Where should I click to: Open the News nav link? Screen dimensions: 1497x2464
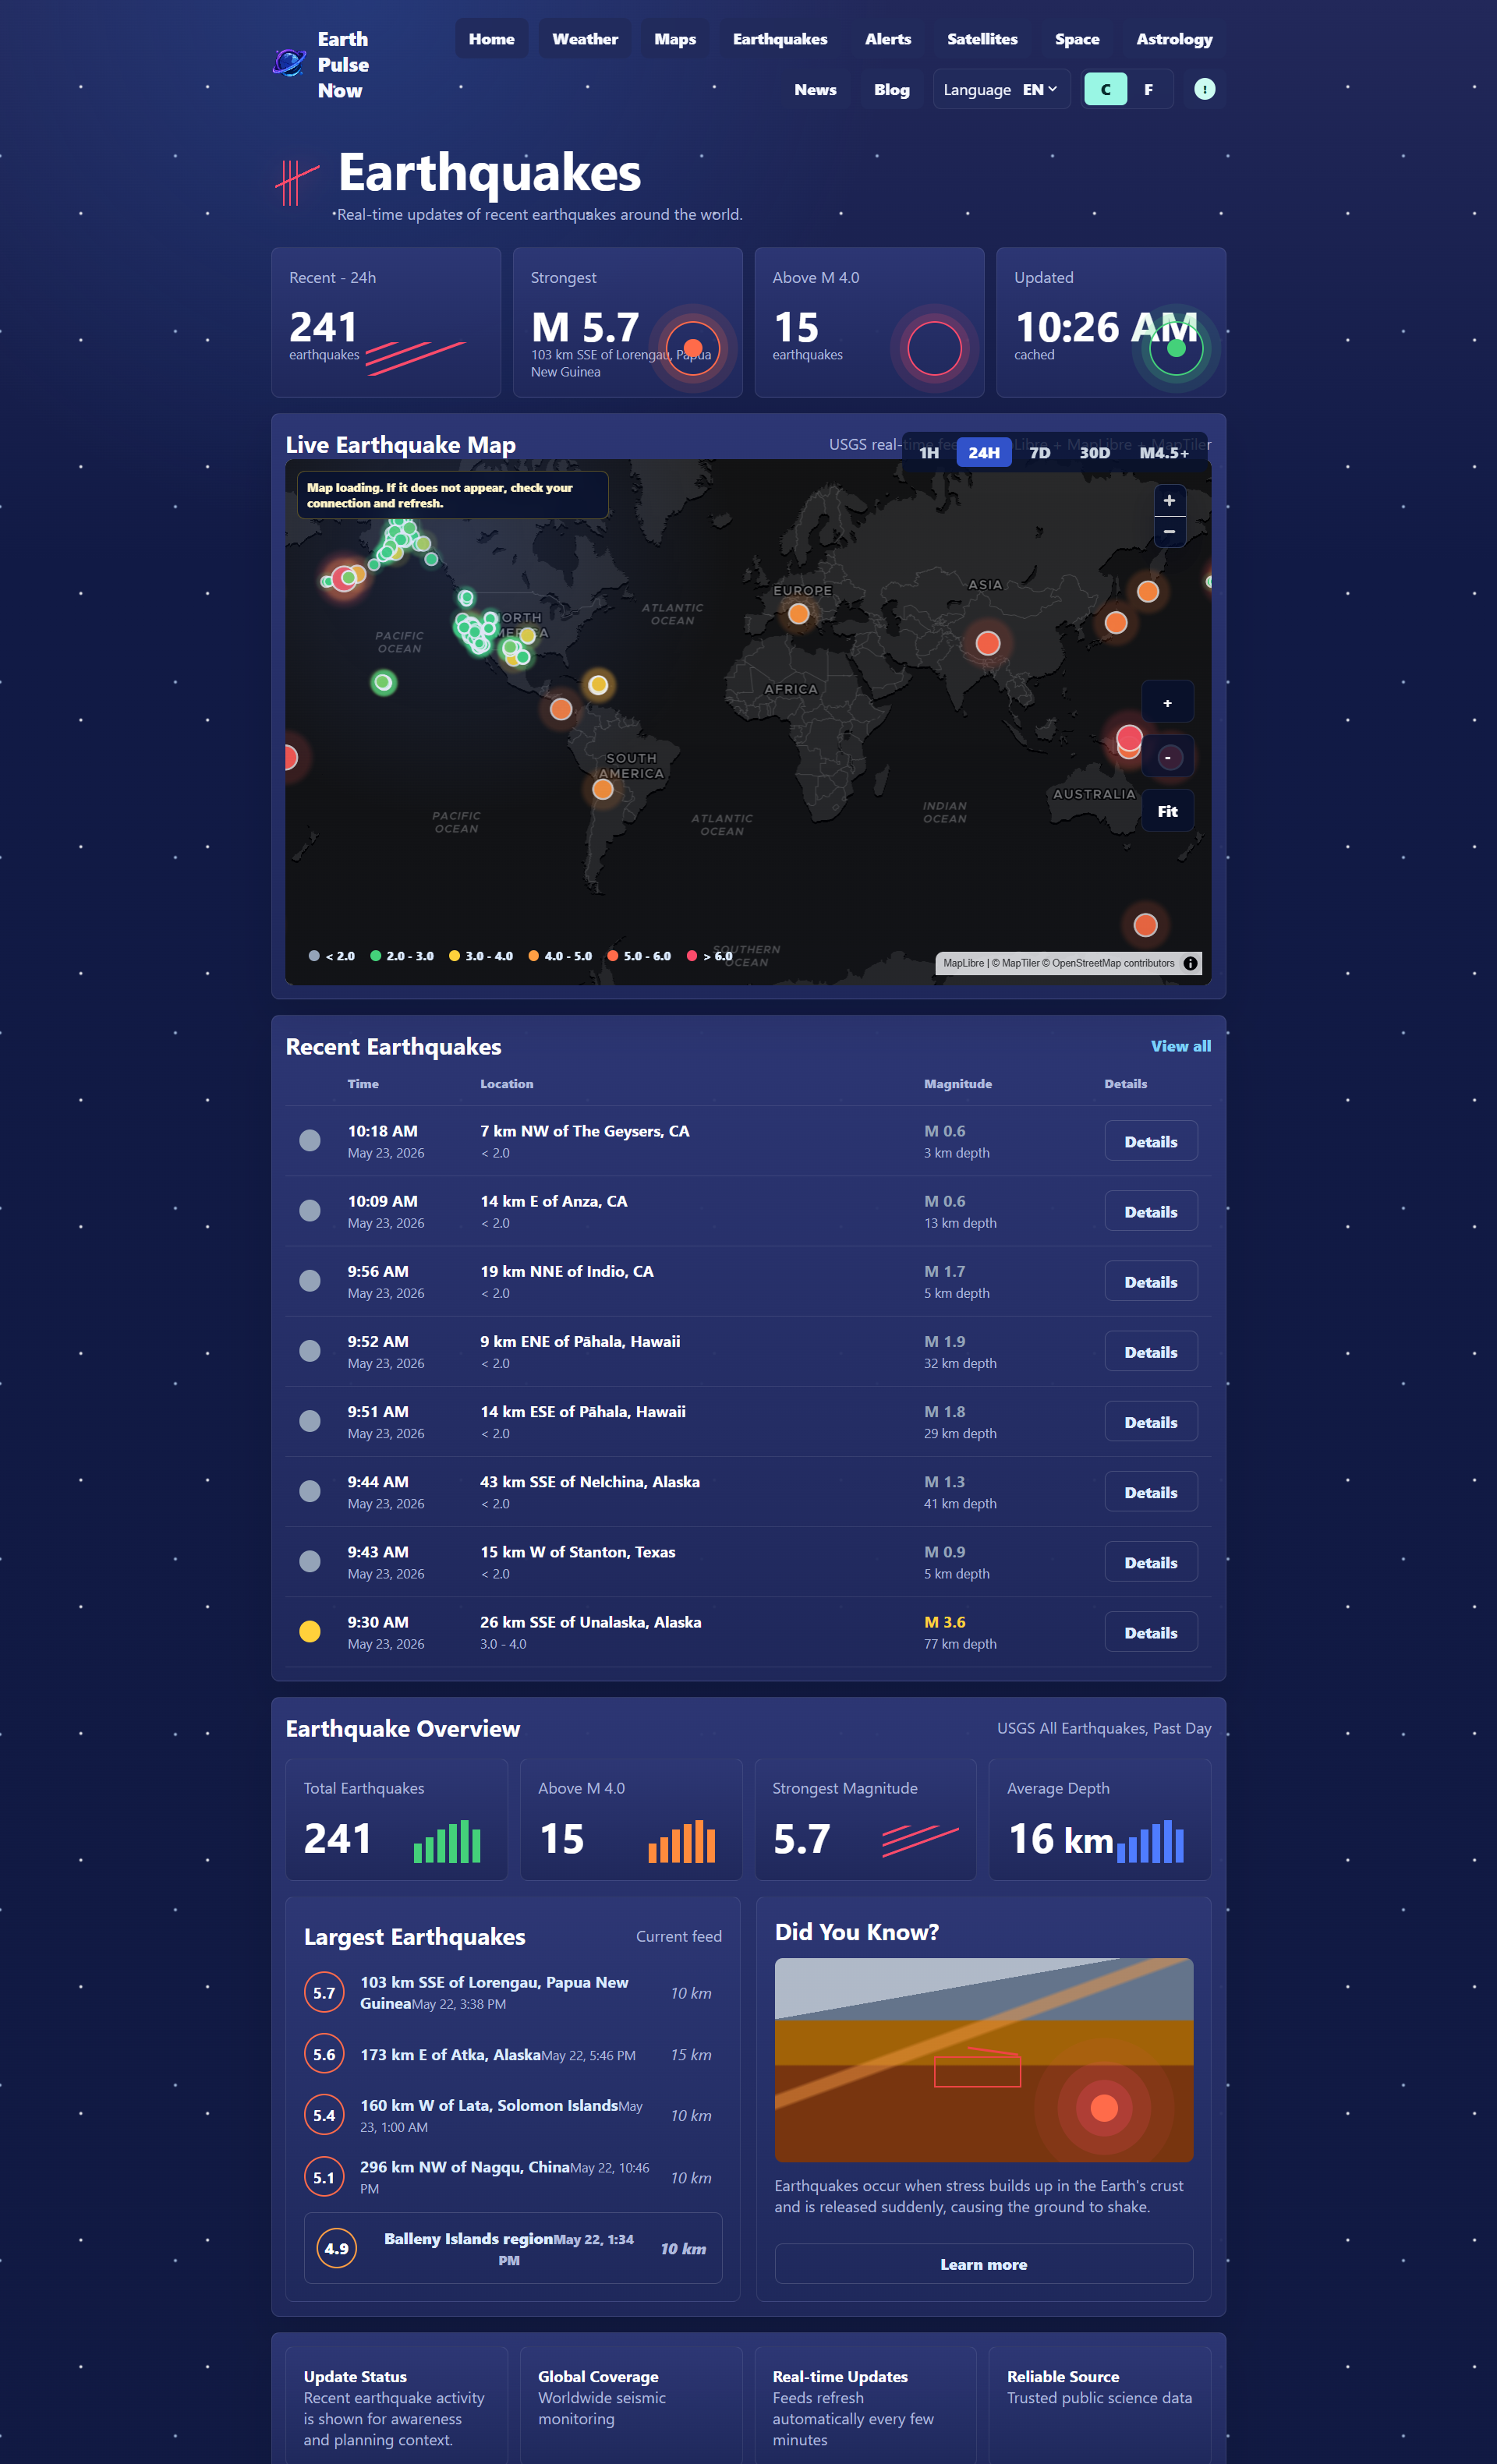click(815, 89)
